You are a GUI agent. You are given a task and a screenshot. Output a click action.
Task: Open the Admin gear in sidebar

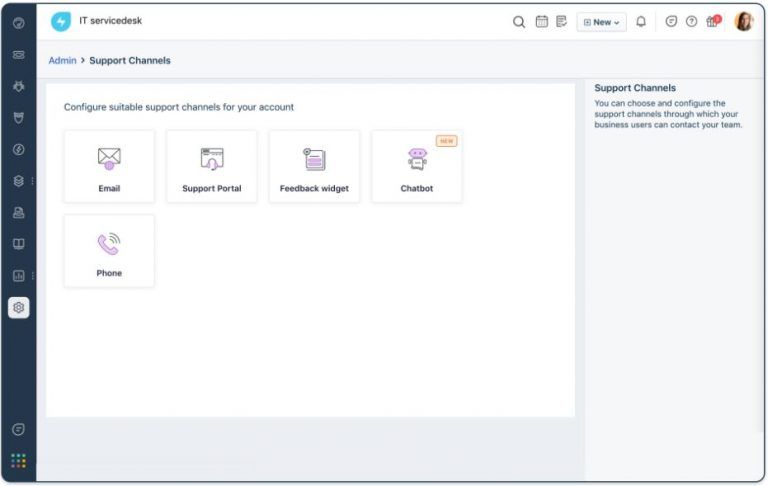click(18, 308)
